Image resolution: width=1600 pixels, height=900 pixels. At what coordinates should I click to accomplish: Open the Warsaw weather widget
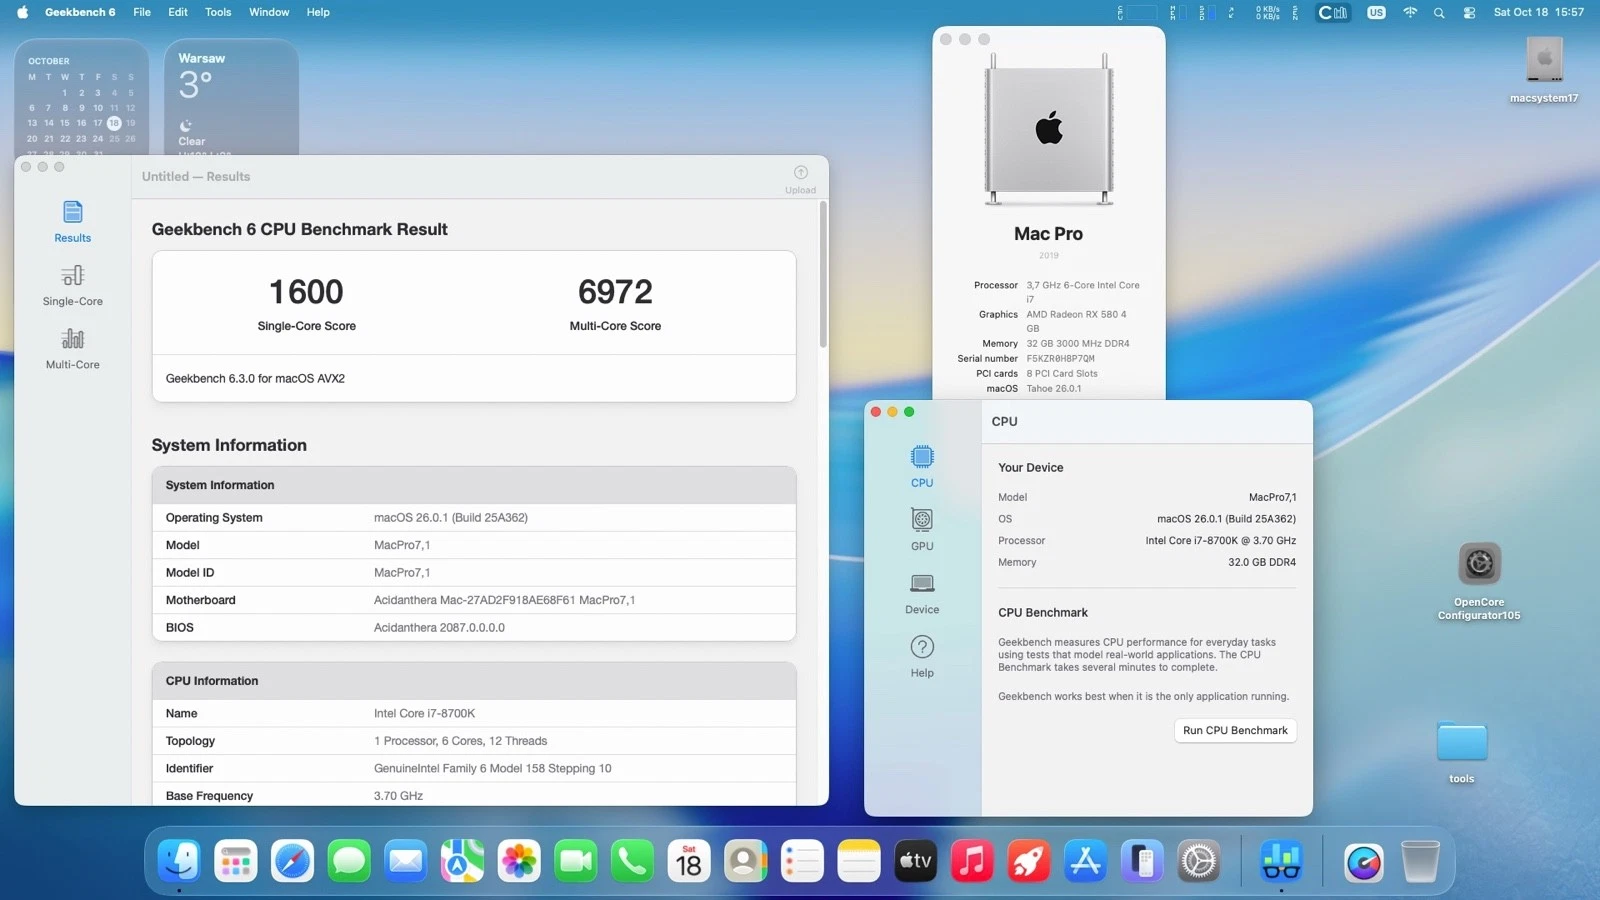coord(231,97)
